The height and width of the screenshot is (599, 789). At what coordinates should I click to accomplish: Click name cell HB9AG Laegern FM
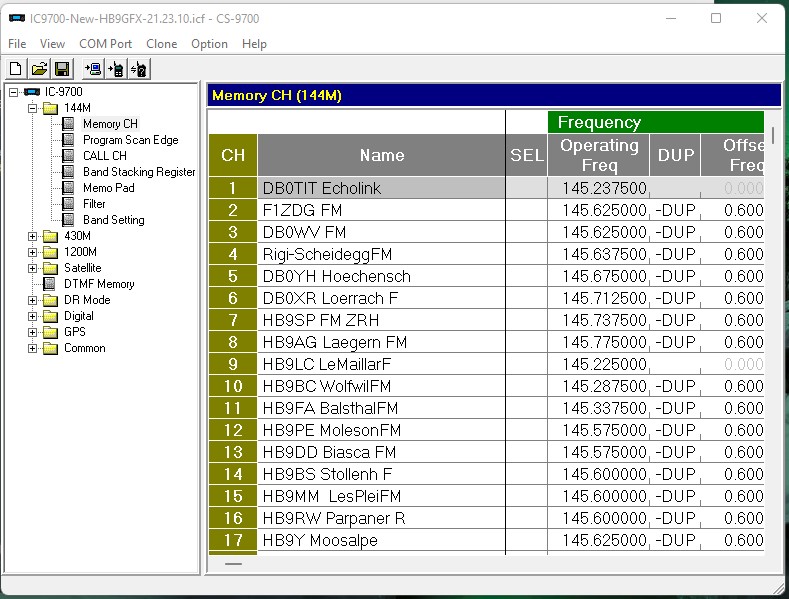(x=381, y=342)
